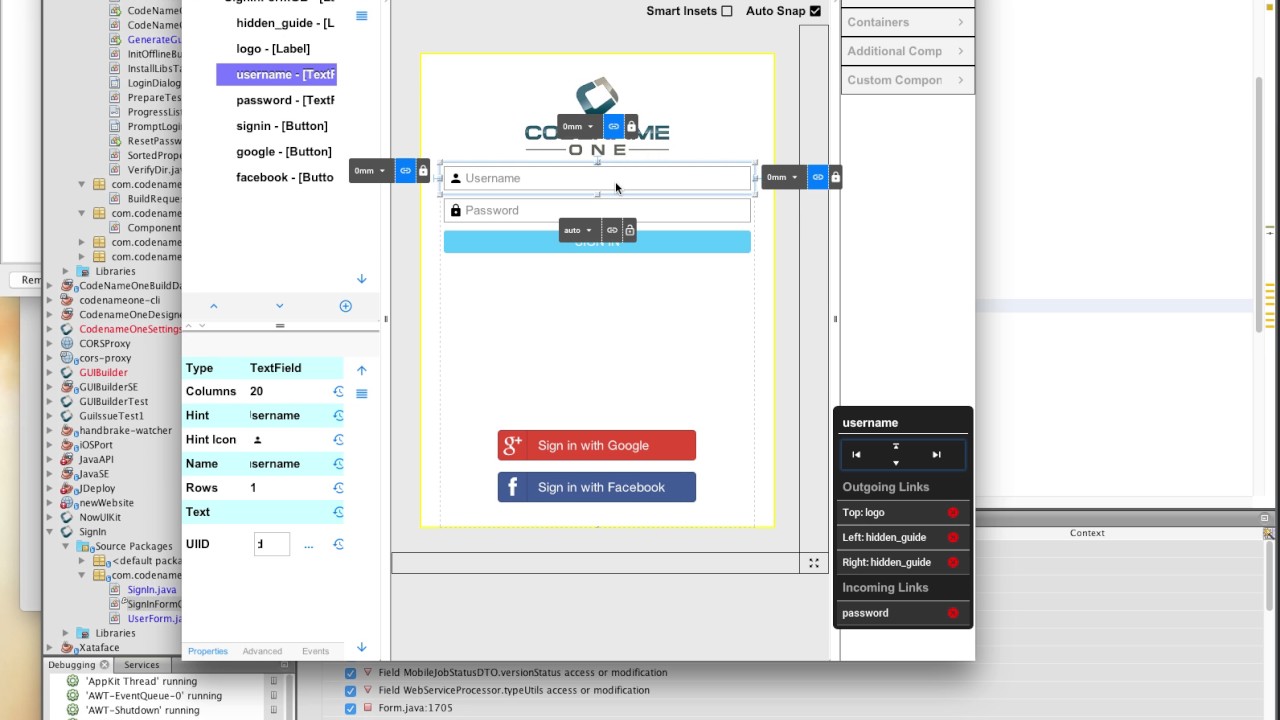Click the circled plus add component icon
This screenshot has height=720, width=1280.
(x=345, y=306)
